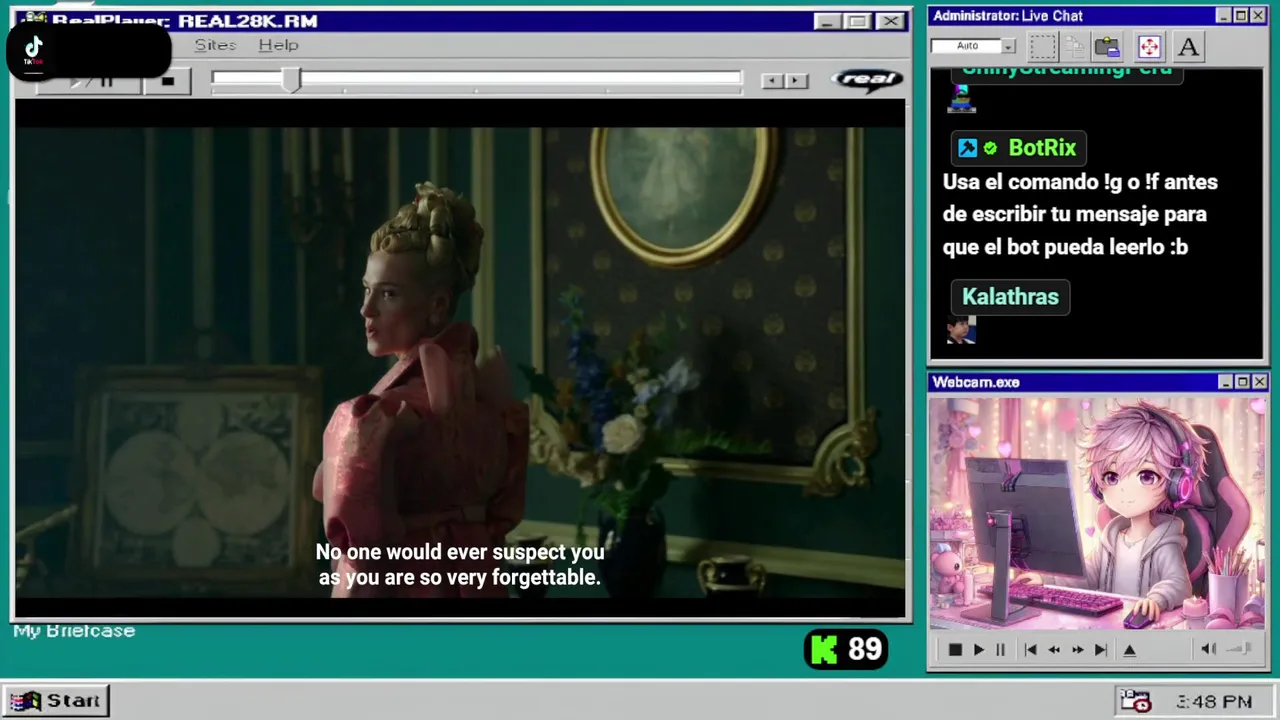The width and height of the screenshot is (1280, 720).
Task: Click Rewind in Webcam.exe controls
Action: point(1054,650)
